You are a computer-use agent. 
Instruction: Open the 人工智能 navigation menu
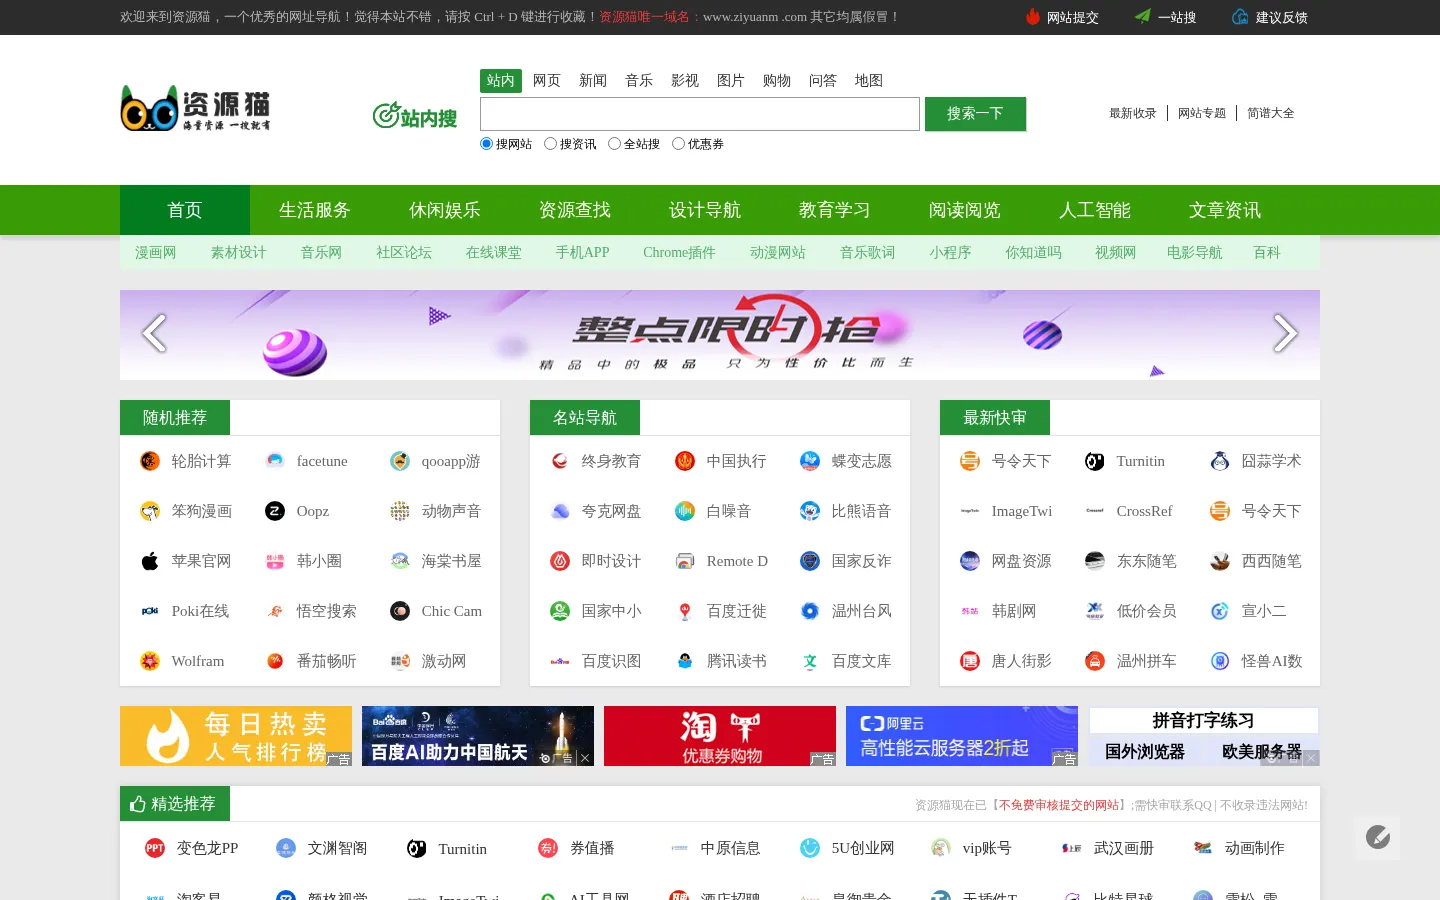tap(1095, 210)
